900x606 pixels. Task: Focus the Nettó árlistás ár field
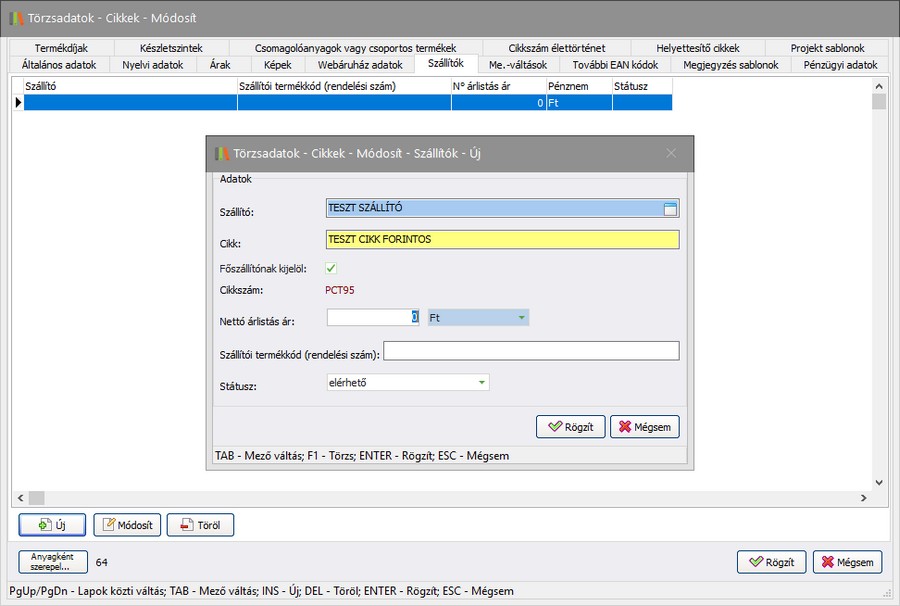click(x=372, y=317)
